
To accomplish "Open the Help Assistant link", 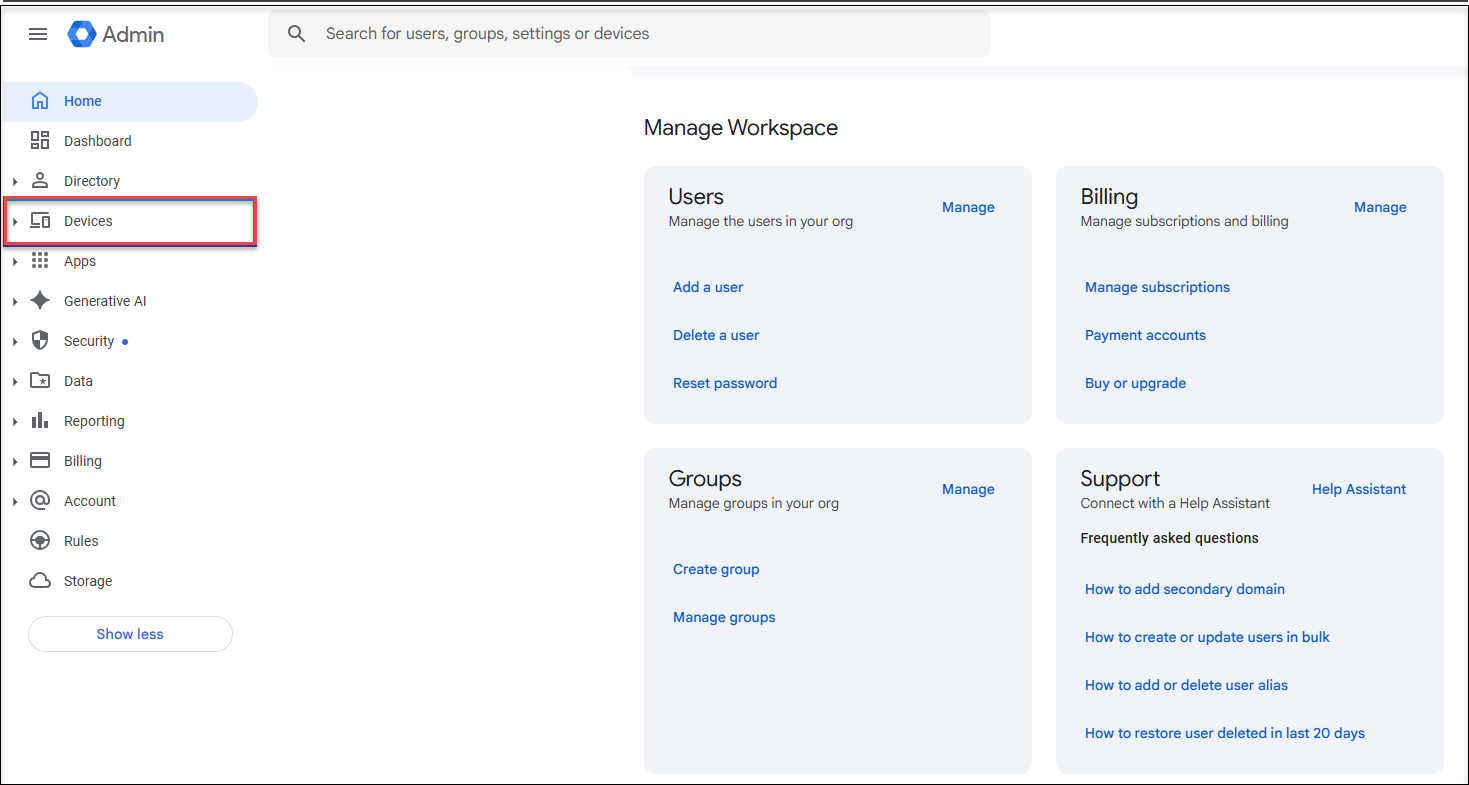I will point(1358,489).
